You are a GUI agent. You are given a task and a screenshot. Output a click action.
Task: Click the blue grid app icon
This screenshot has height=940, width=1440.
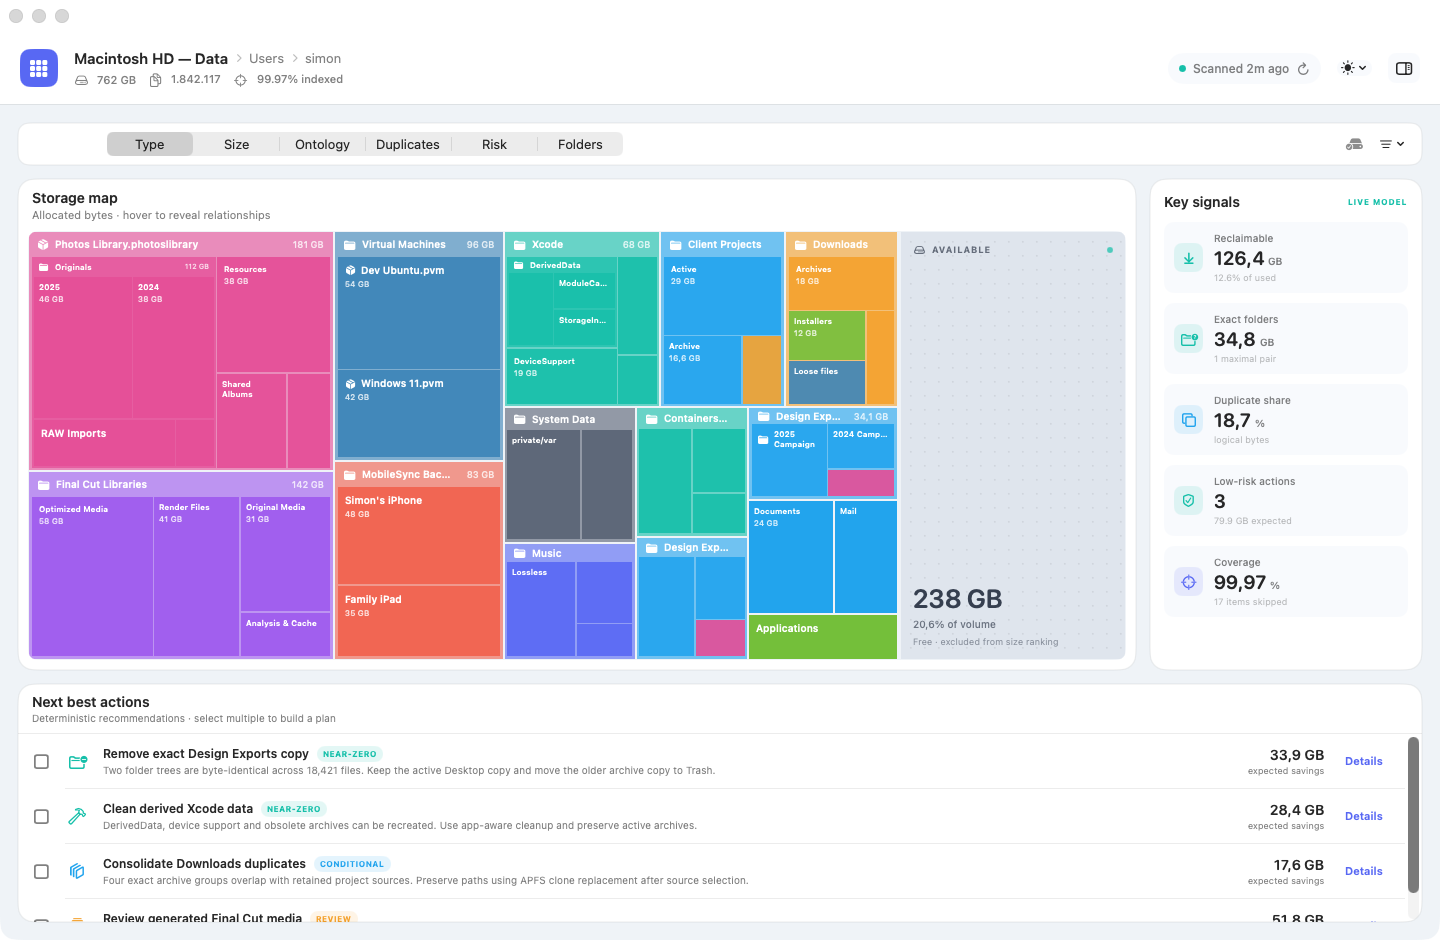tap(39, 68)
